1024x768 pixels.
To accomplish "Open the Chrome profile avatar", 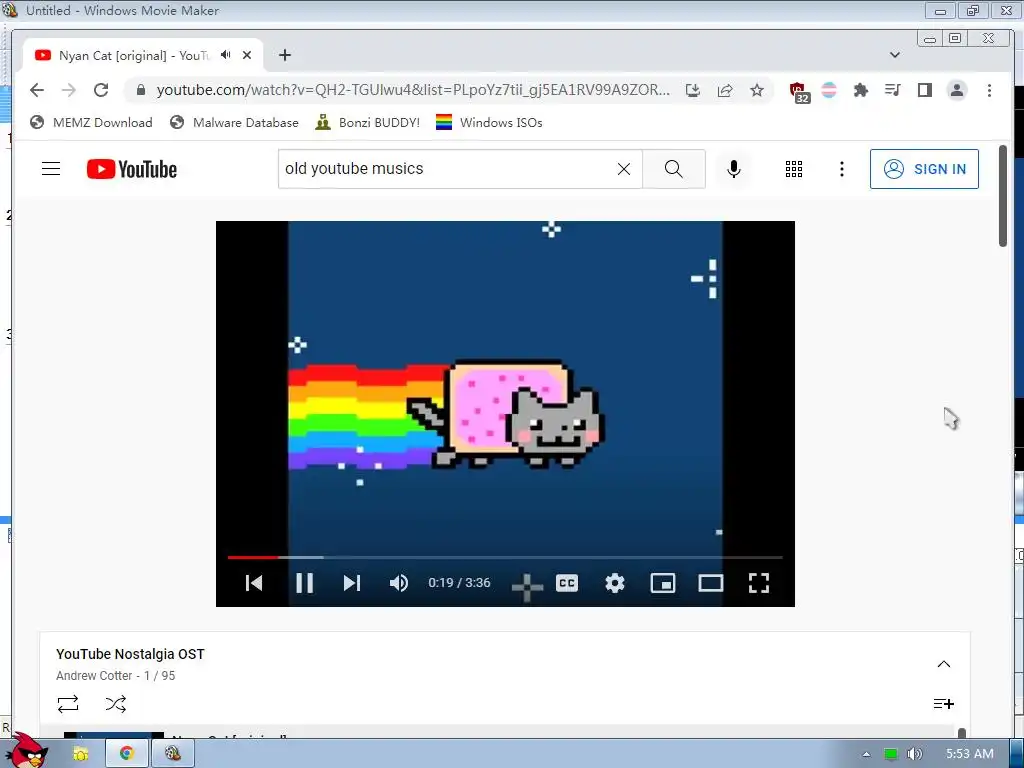I will tap(957, 90).
